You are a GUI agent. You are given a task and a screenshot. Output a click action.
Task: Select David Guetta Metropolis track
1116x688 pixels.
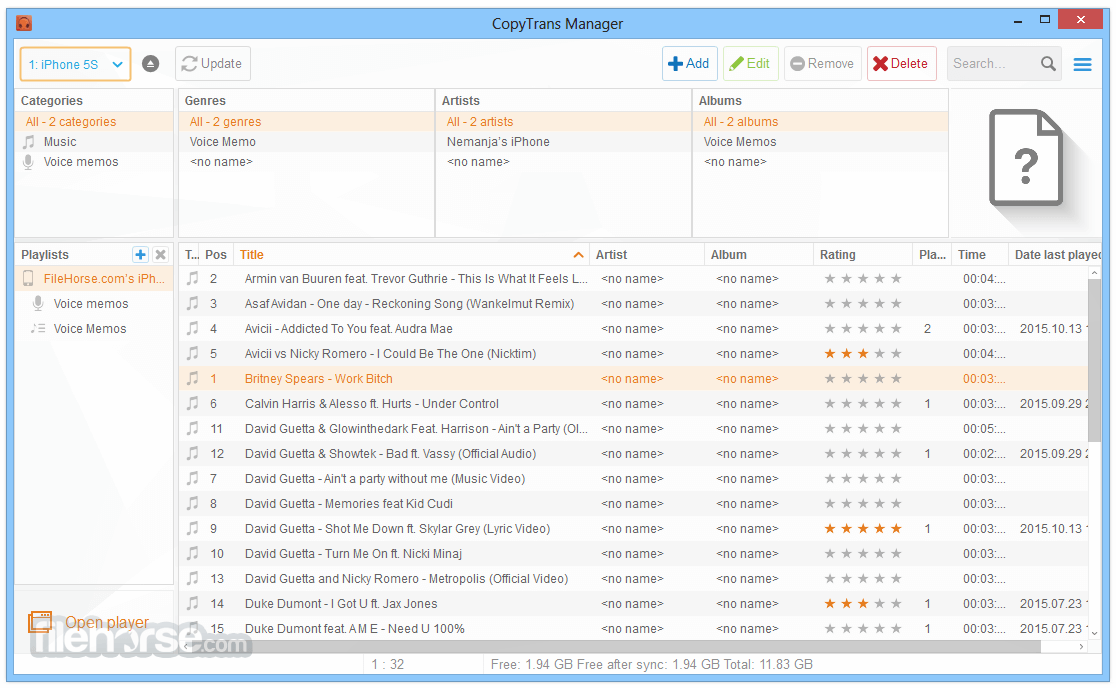633,578
